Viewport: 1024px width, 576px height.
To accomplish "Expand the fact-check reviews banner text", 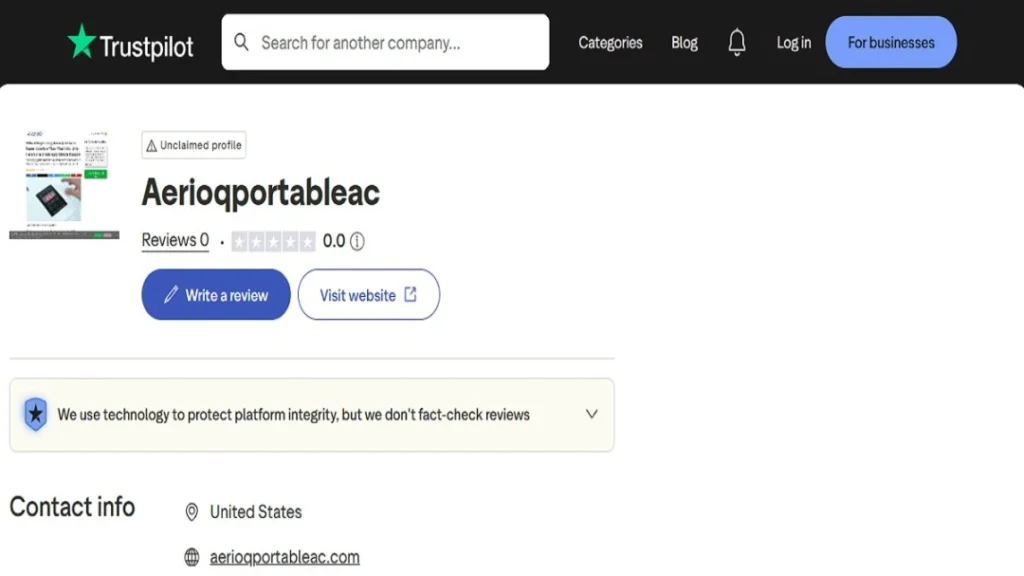I will (x=293, y=415).
